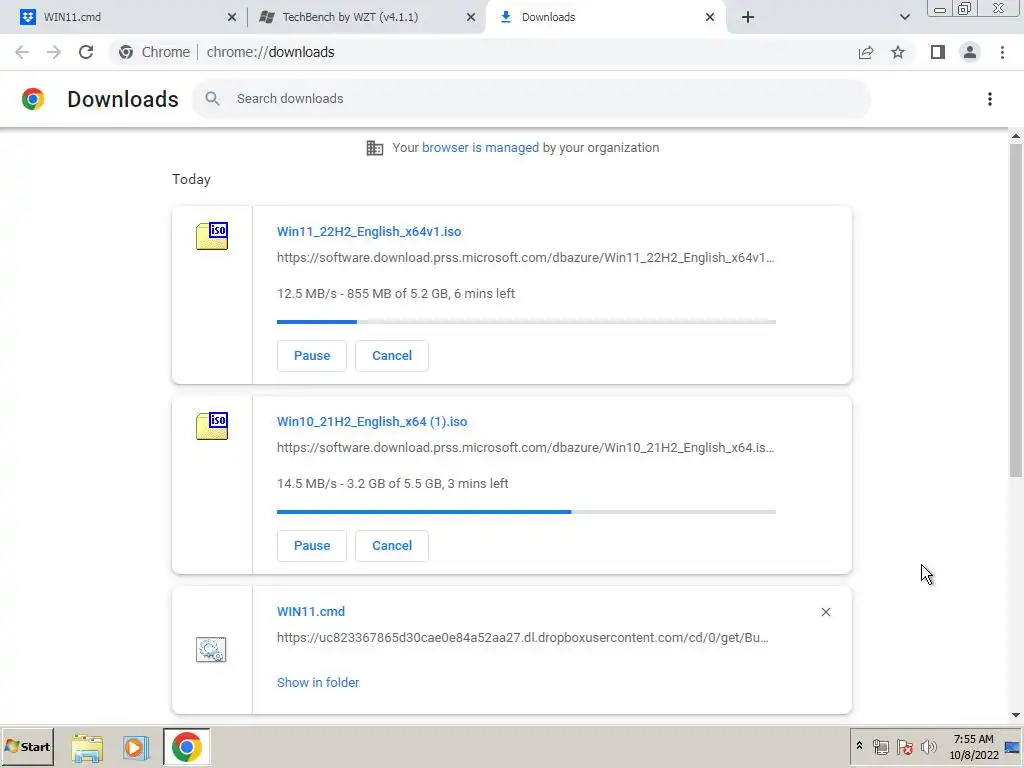Focus the Search downloads field
This screenshot has height=768, width=1024.
coord(532,99)
